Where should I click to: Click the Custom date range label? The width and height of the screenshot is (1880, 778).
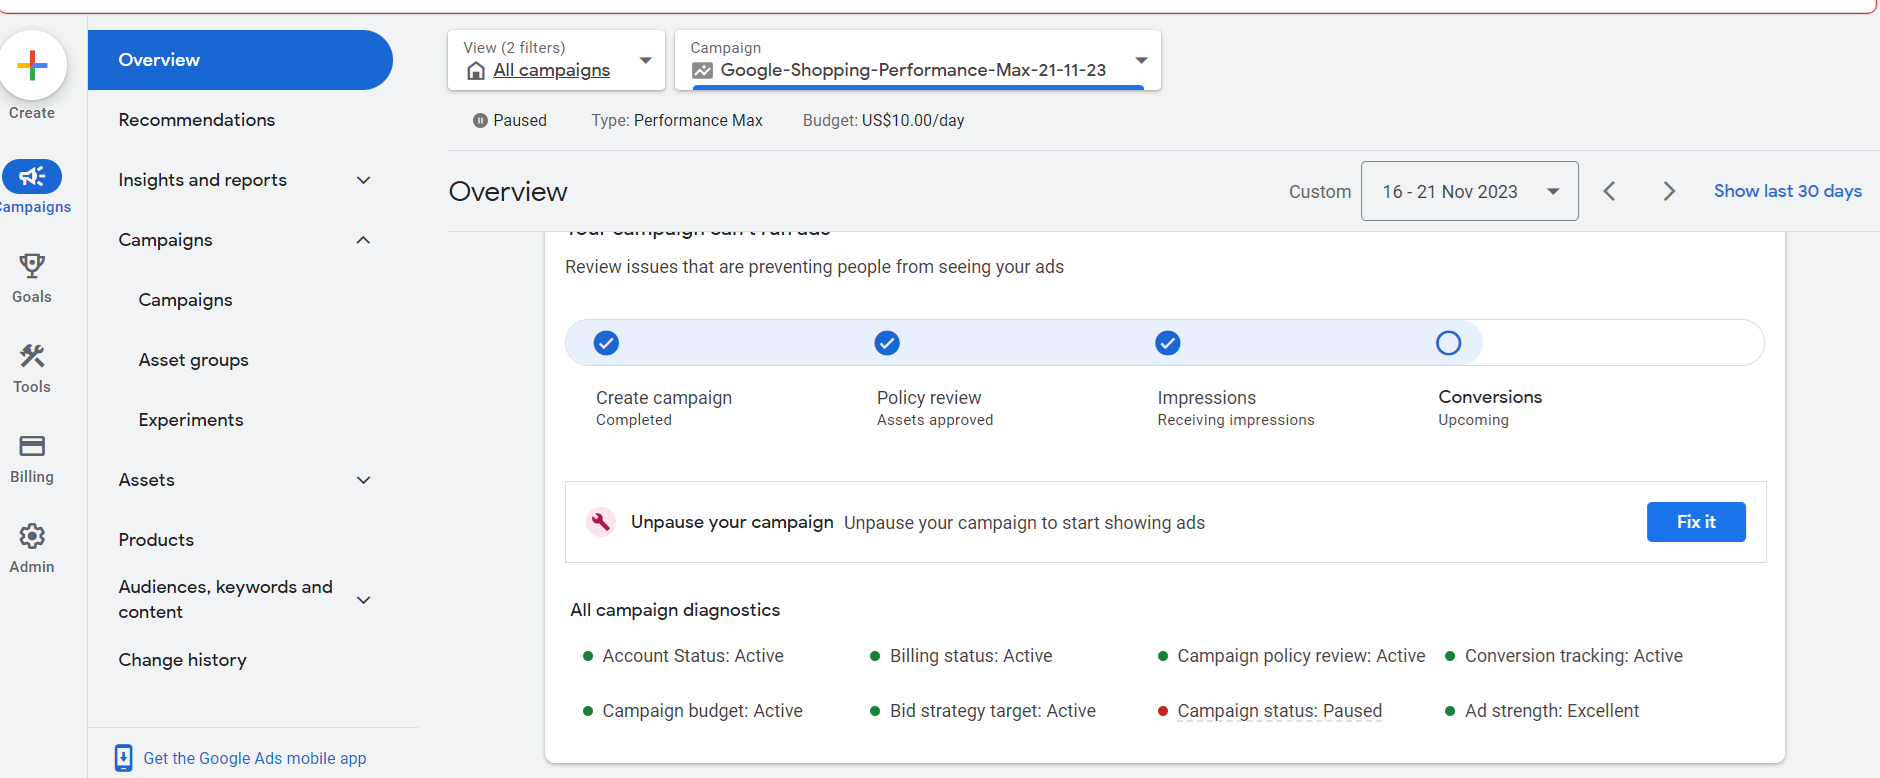click(1320, 191)
